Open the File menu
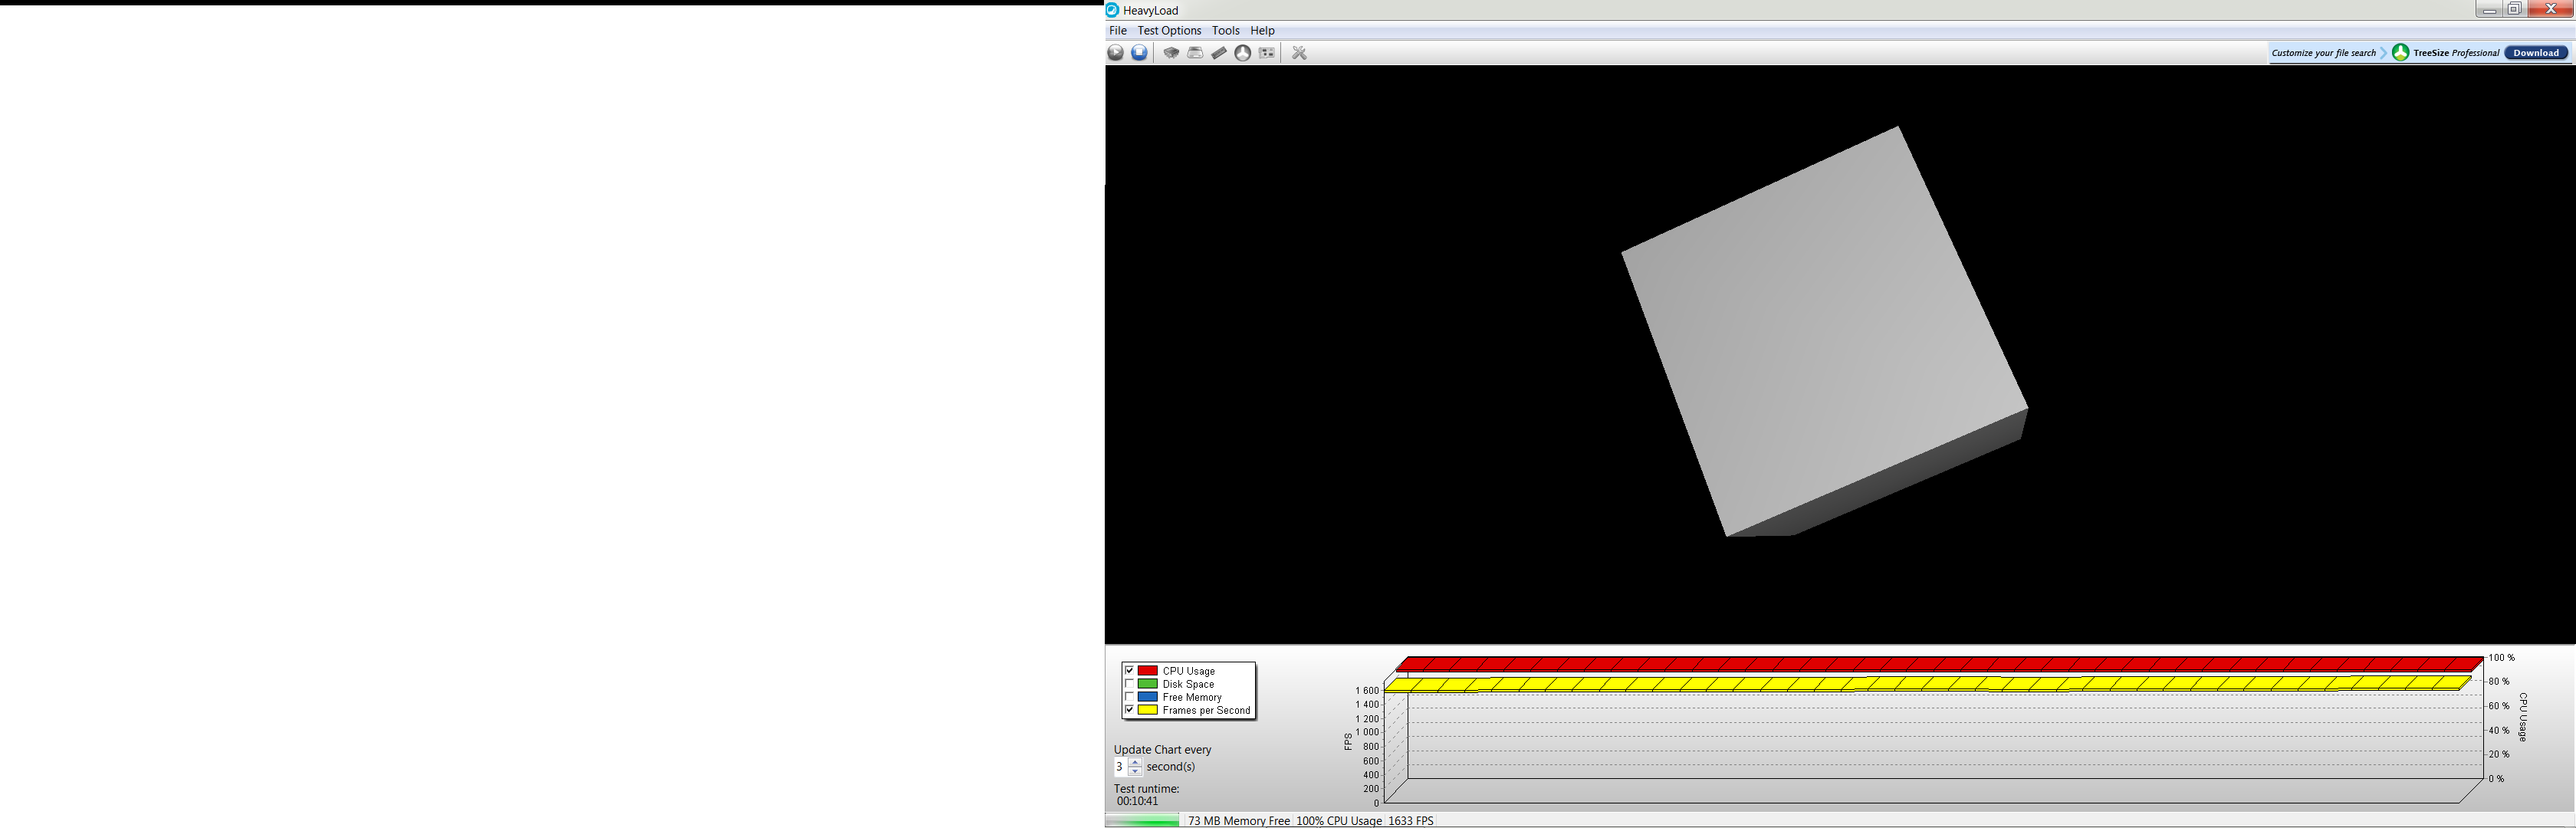The height and width of the screenshot is (828, 2576). coord(1117,31)
